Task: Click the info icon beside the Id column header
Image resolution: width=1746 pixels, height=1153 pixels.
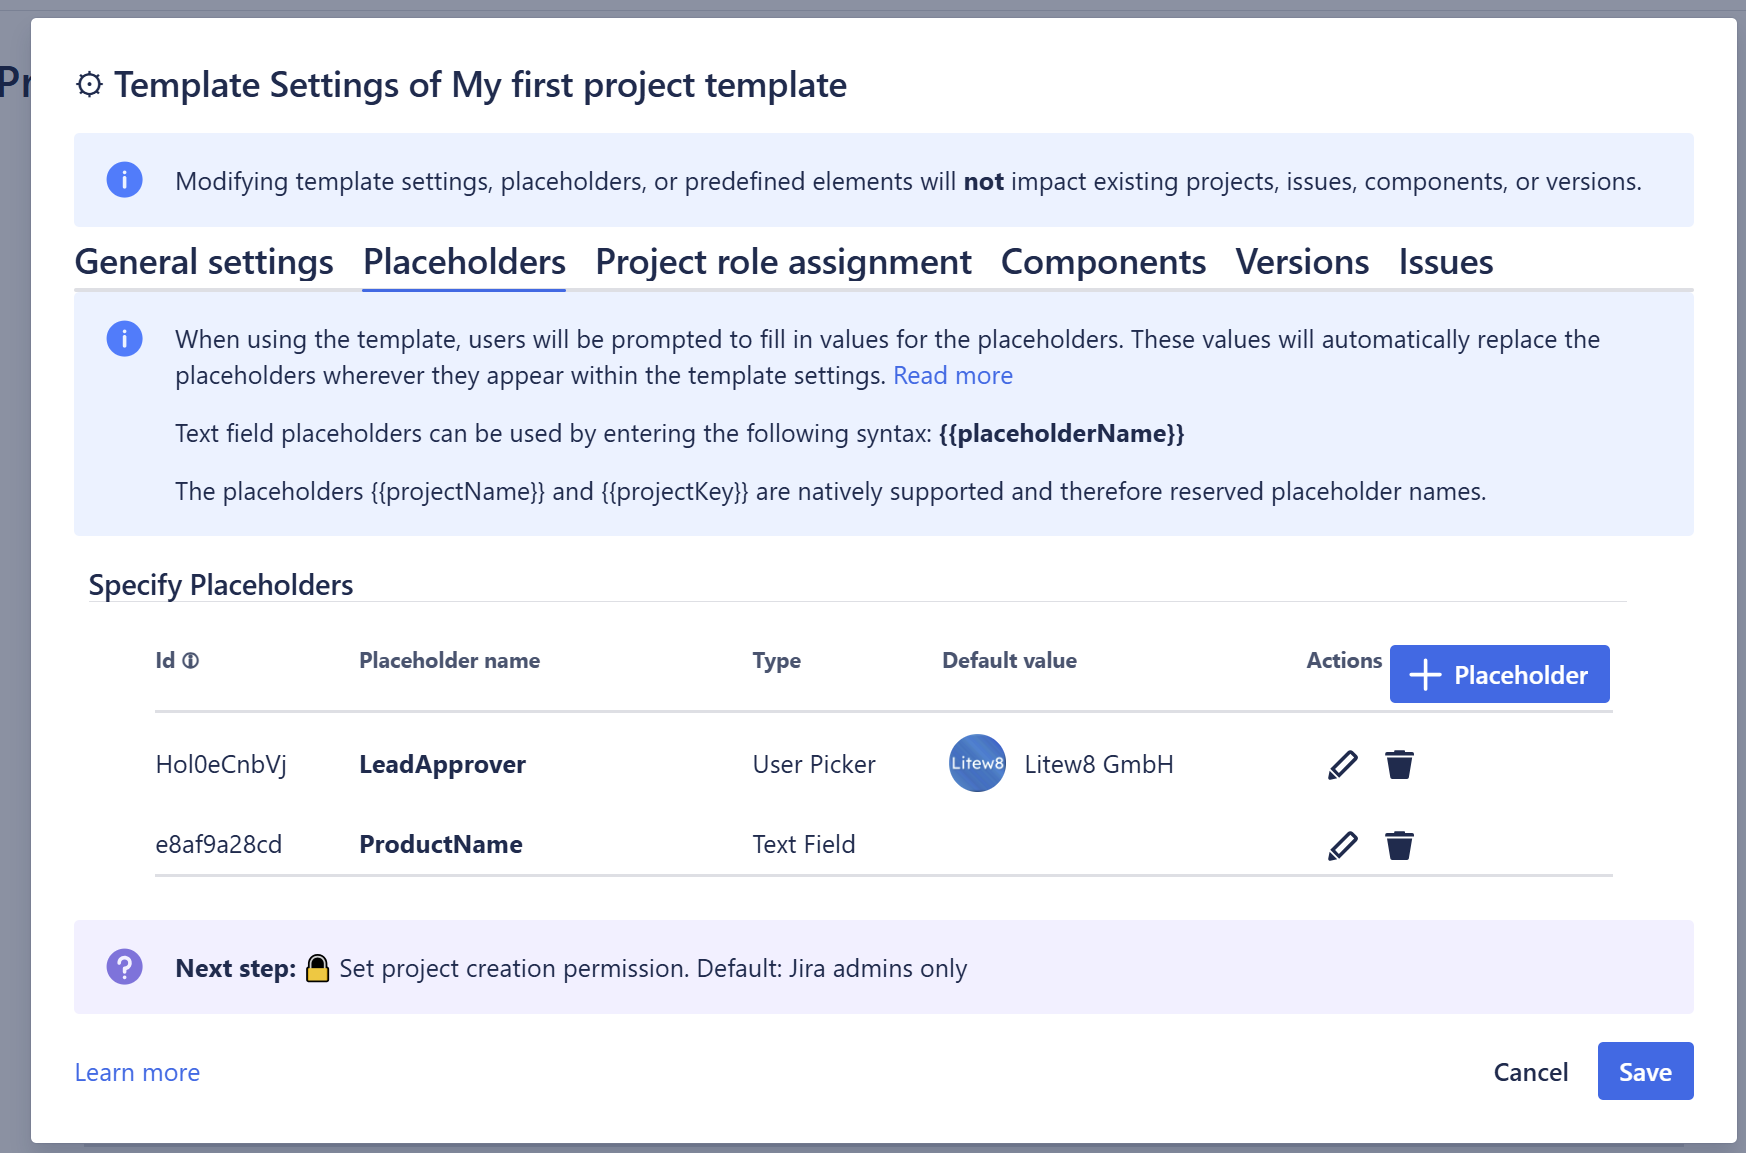Action: point(191,660)
